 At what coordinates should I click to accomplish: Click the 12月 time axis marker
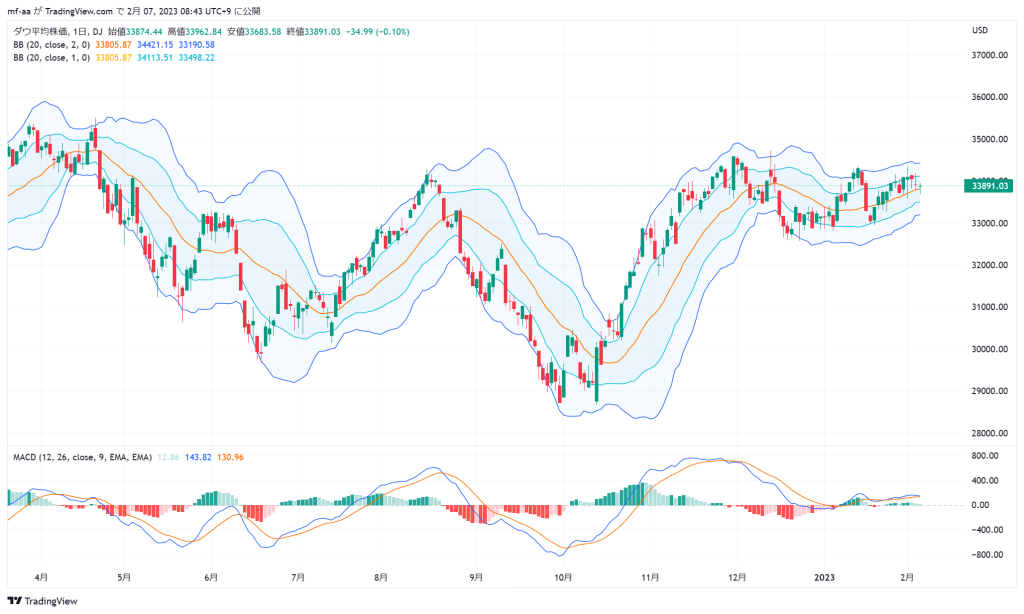tap(737, 577)
